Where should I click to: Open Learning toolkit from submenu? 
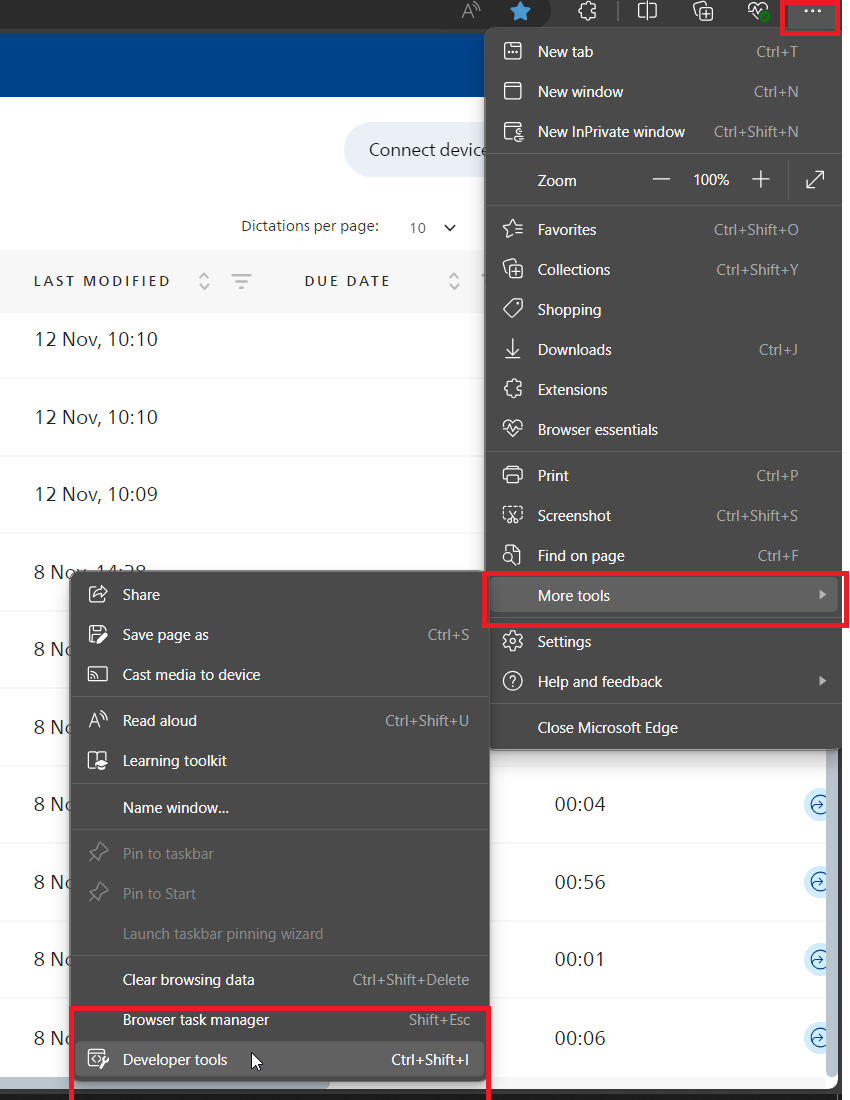point(280,760)
